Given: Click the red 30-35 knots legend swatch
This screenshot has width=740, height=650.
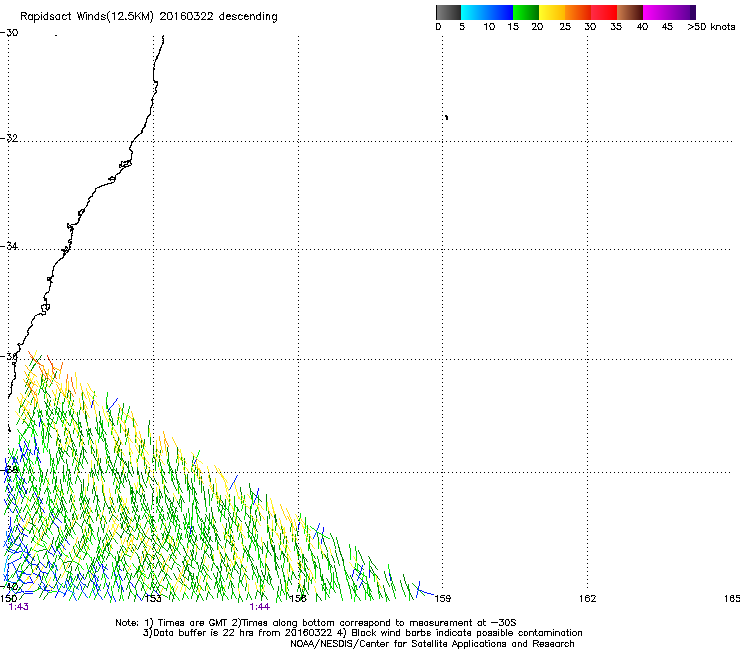Looking at the screenshot, I should (x=604, y=12).
